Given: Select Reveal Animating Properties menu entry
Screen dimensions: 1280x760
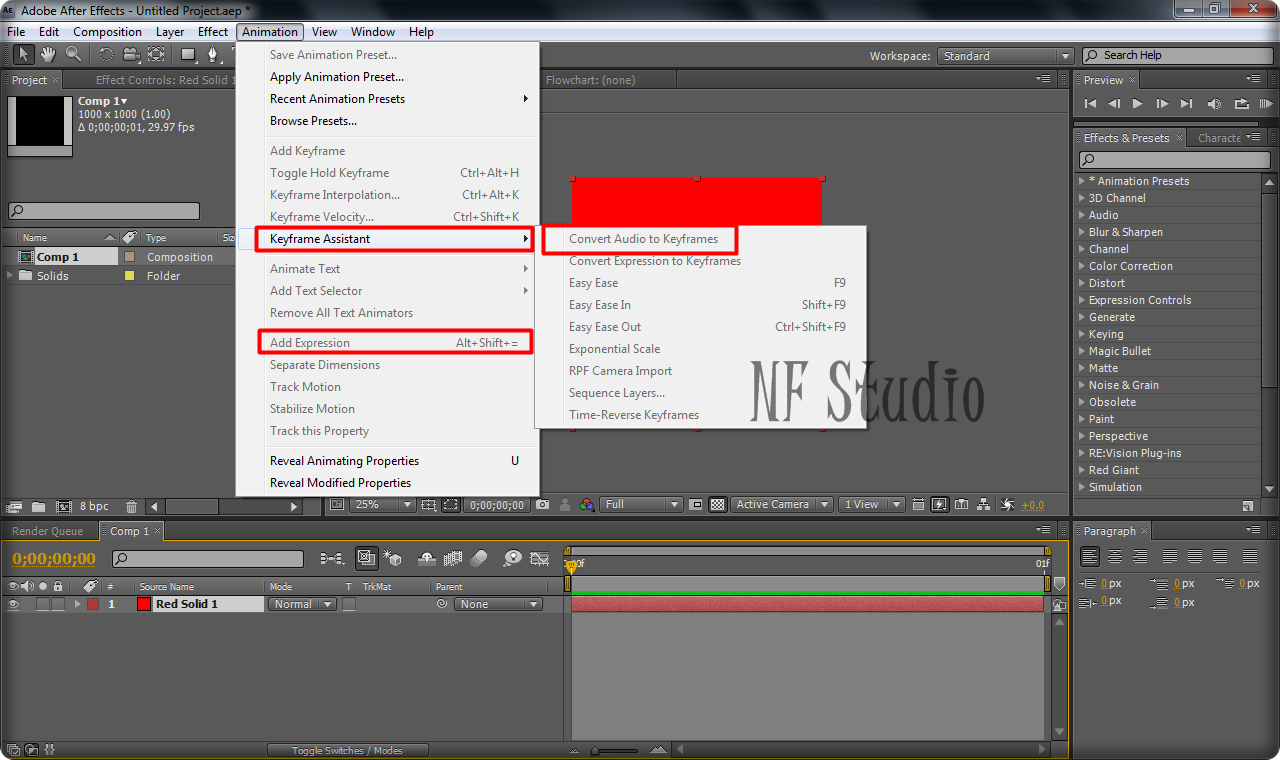Looking at the screenshot, I should (387, 461).
